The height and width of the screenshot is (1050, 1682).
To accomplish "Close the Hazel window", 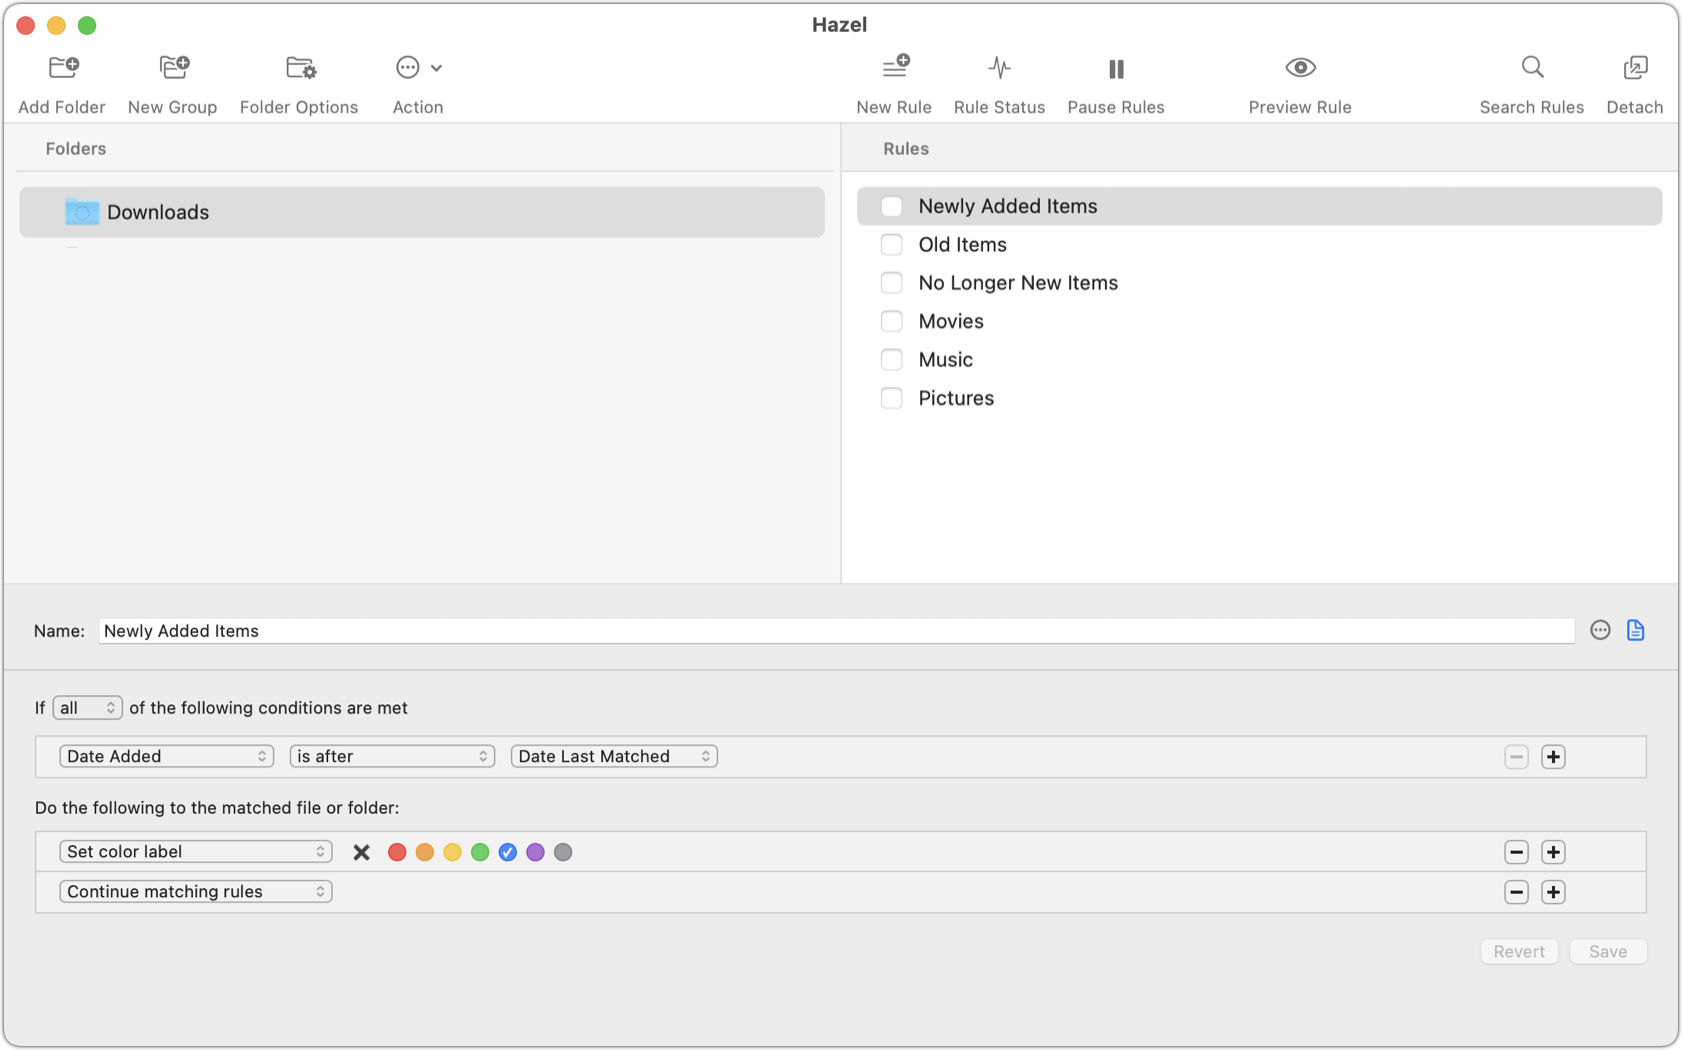I will (x=26, y=25).
